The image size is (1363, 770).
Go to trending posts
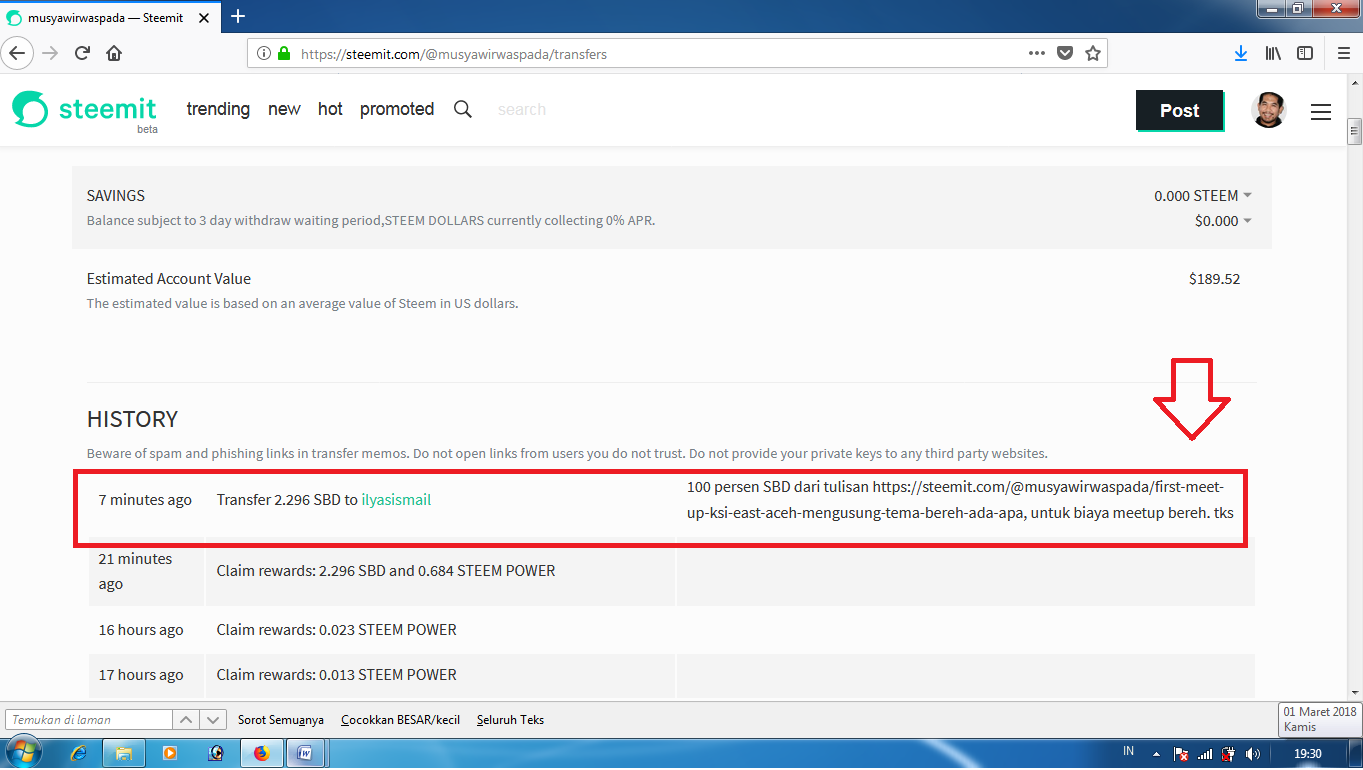[218, 109]
